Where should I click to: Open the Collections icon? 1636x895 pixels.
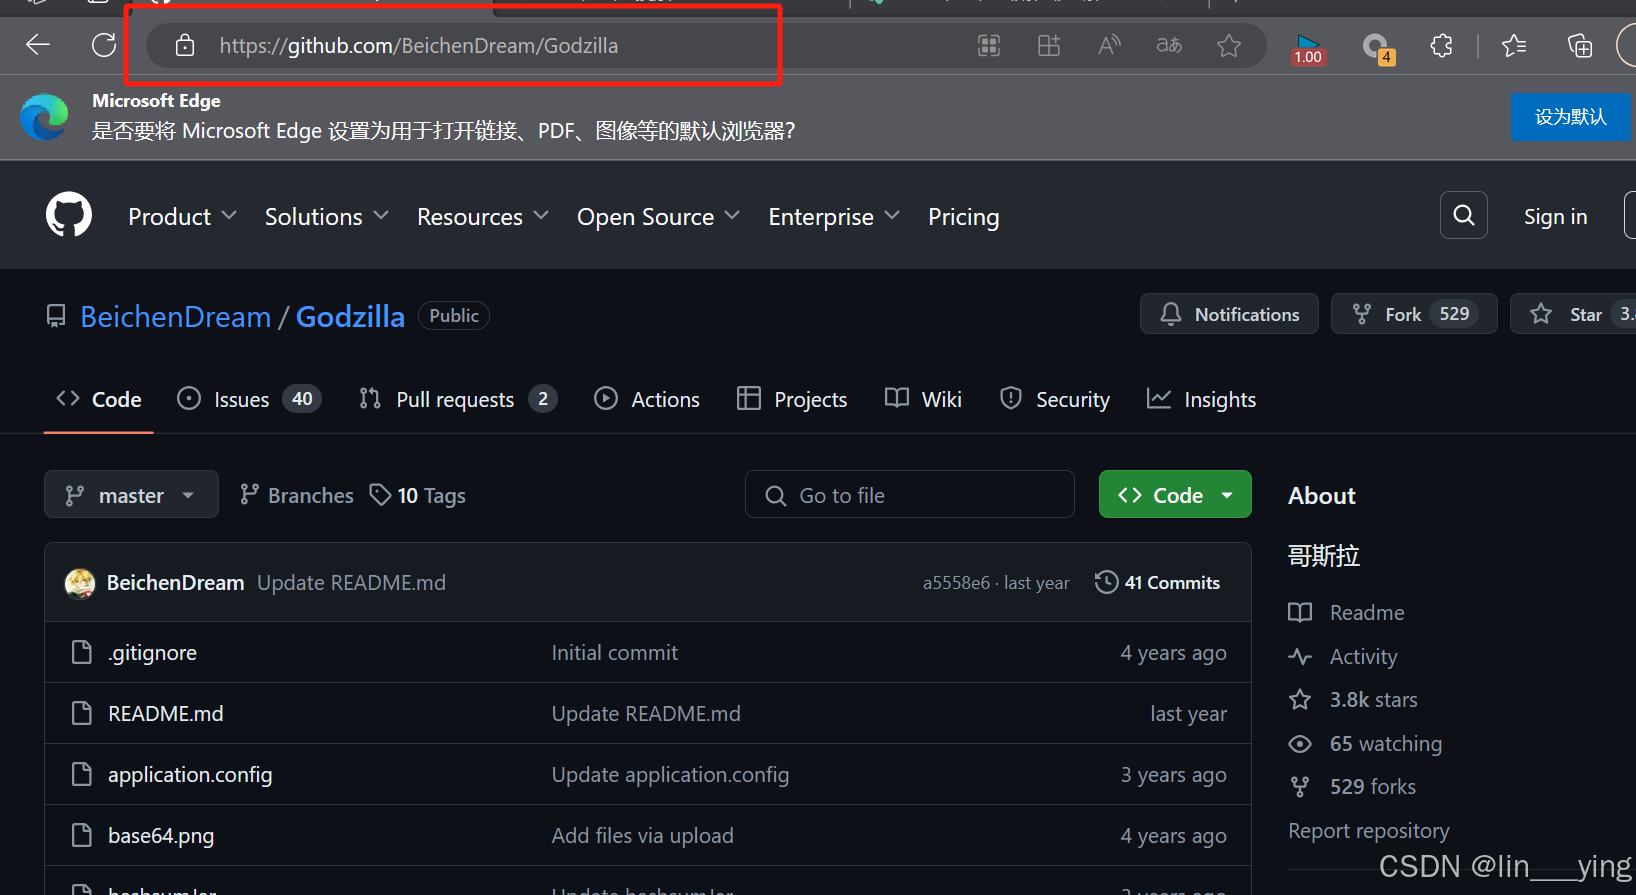(x=1580, y=45)
